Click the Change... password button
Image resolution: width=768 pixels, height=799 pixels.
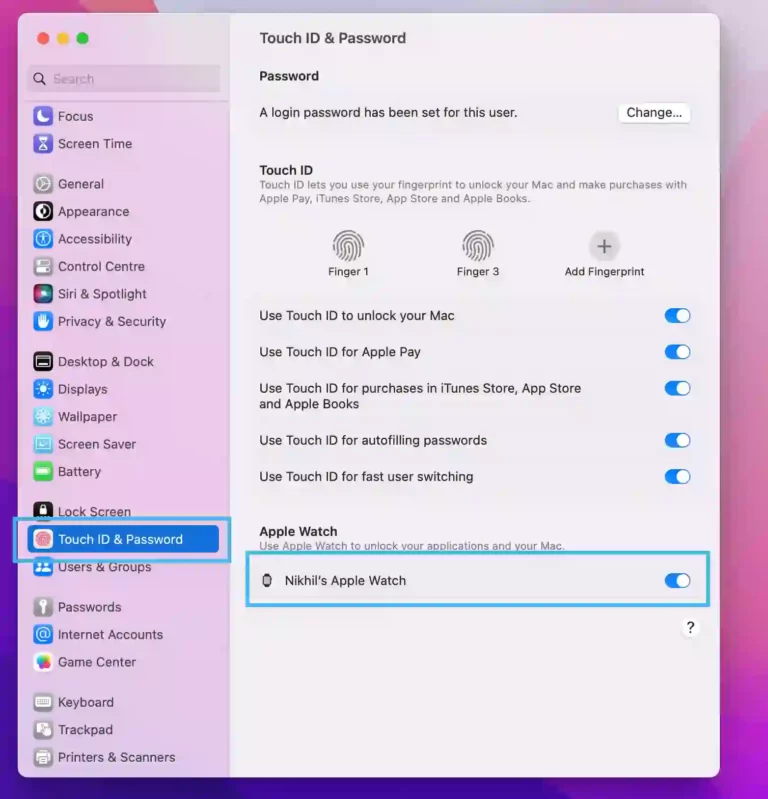[654, 113]
